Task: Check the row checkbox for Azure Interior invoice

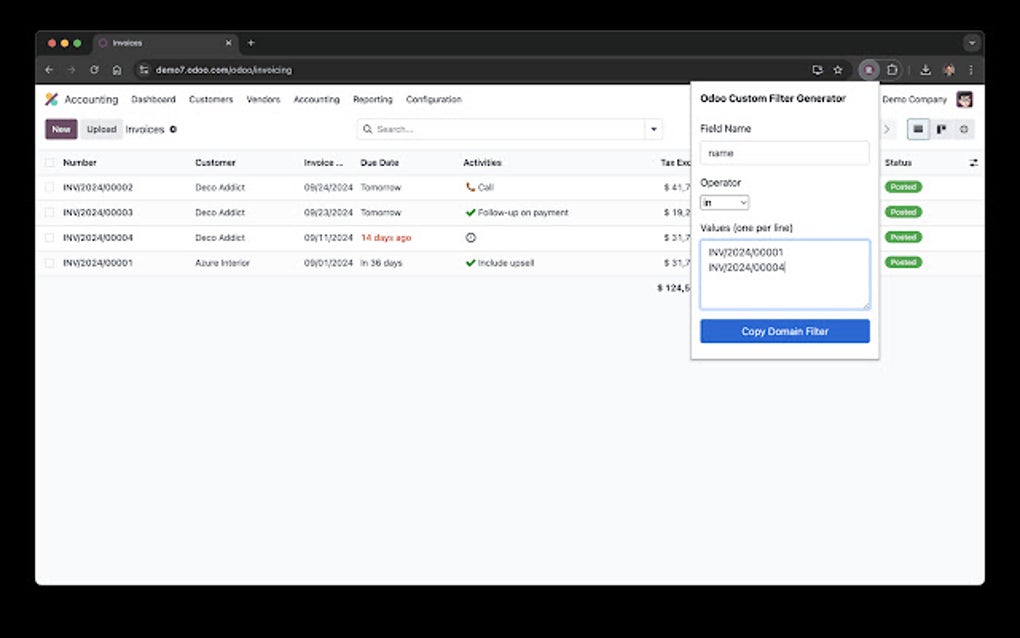Action: tap(50, 262)
